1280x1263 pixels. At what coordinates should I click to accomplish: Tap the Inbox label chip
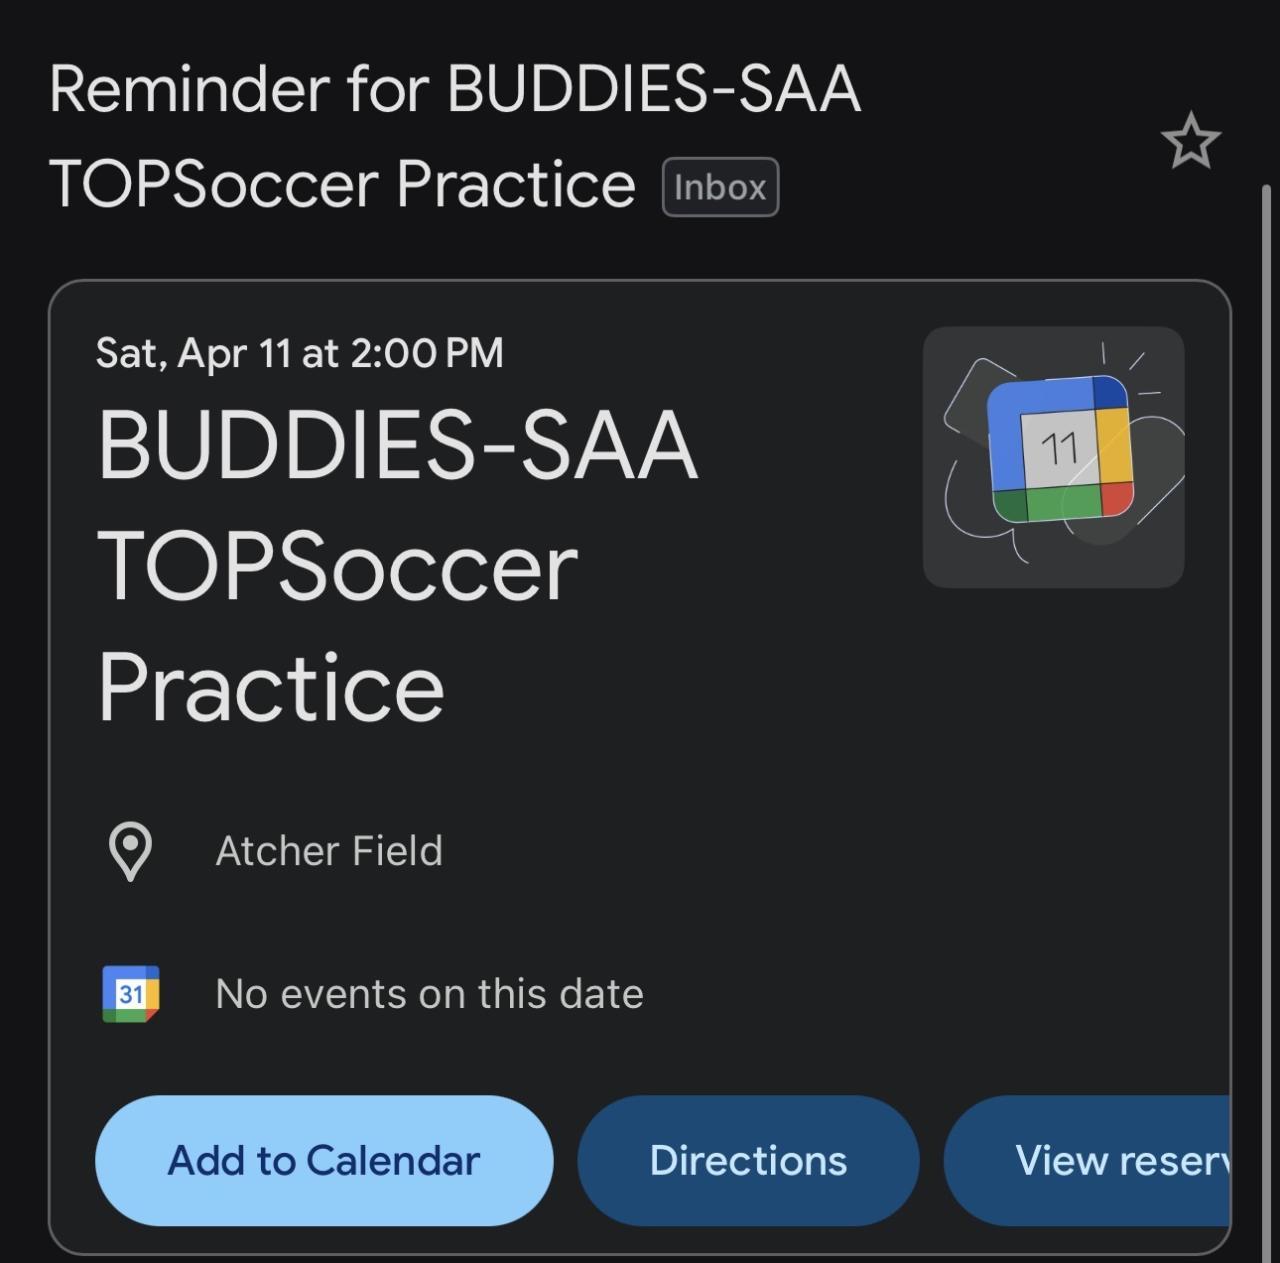coord(720,187)
